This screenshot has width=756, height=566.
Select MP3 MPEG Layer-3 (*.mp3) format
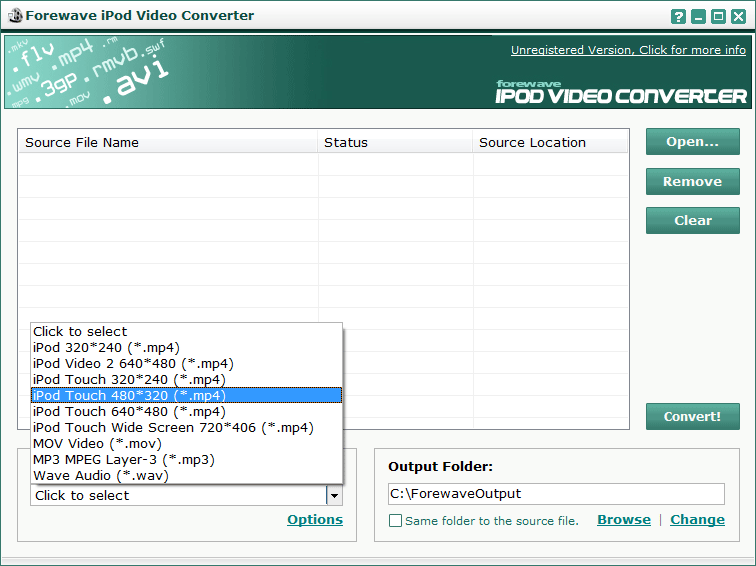coord(187,459)
